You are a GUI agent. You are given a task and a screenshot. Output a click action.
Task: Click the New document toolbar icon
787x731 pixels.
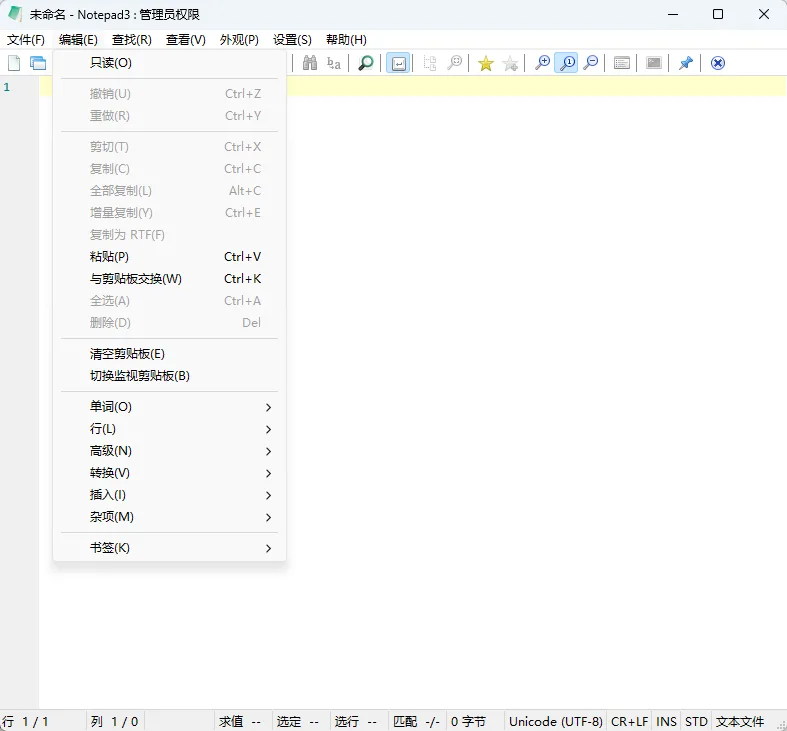(14, 63)
